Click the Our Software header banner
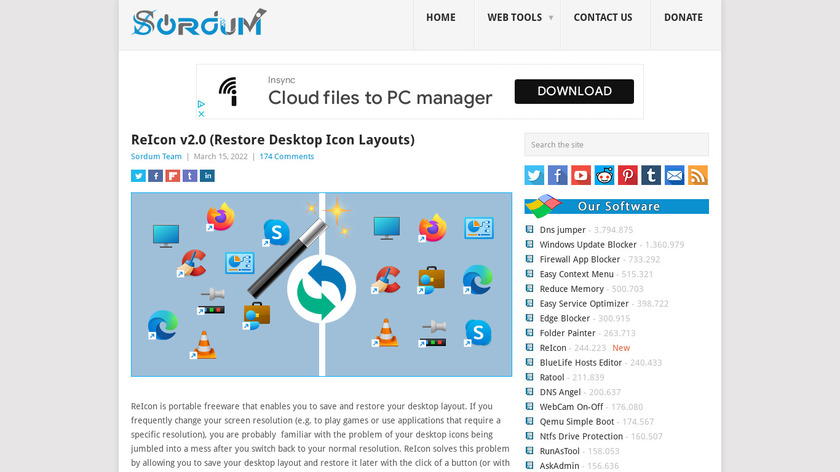This screenshot has height=472, width=840. click(x=616, y=206)
